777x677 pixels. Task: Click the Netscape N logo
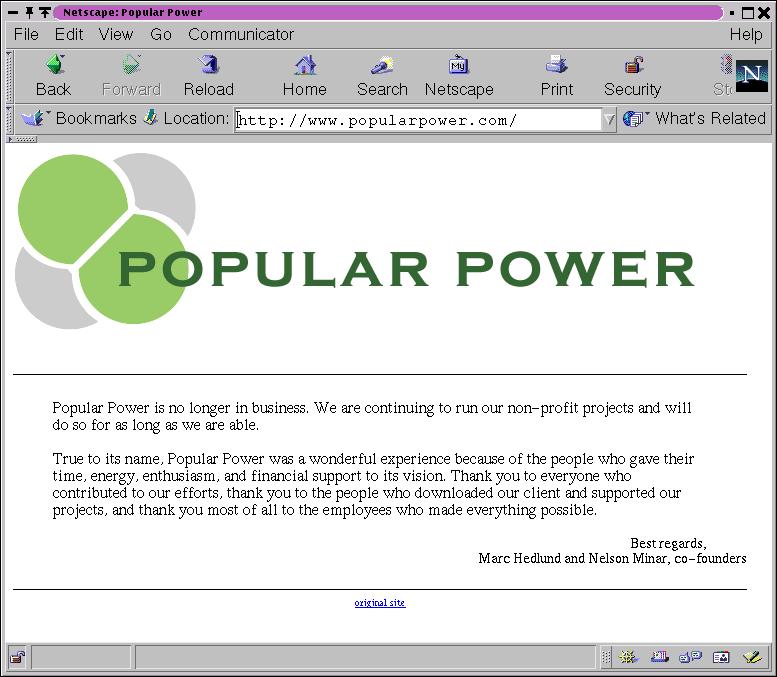(x=752, y=75)
